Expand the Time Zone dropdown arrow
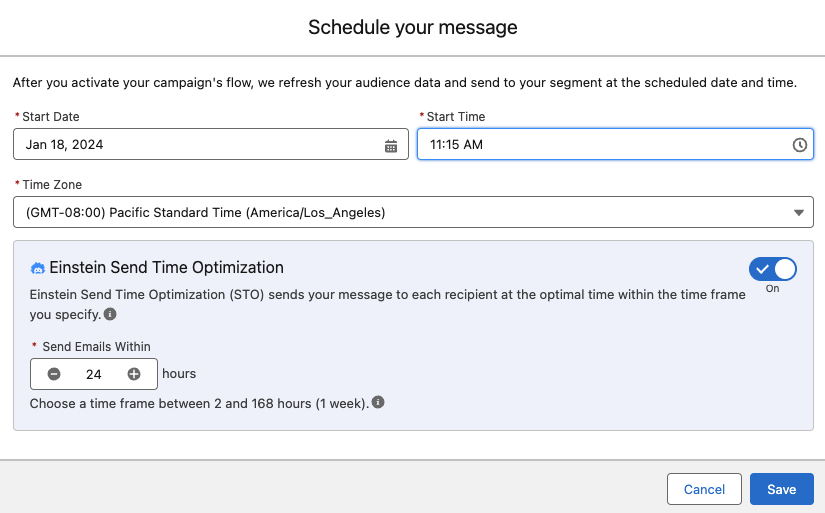 point(799,213)
